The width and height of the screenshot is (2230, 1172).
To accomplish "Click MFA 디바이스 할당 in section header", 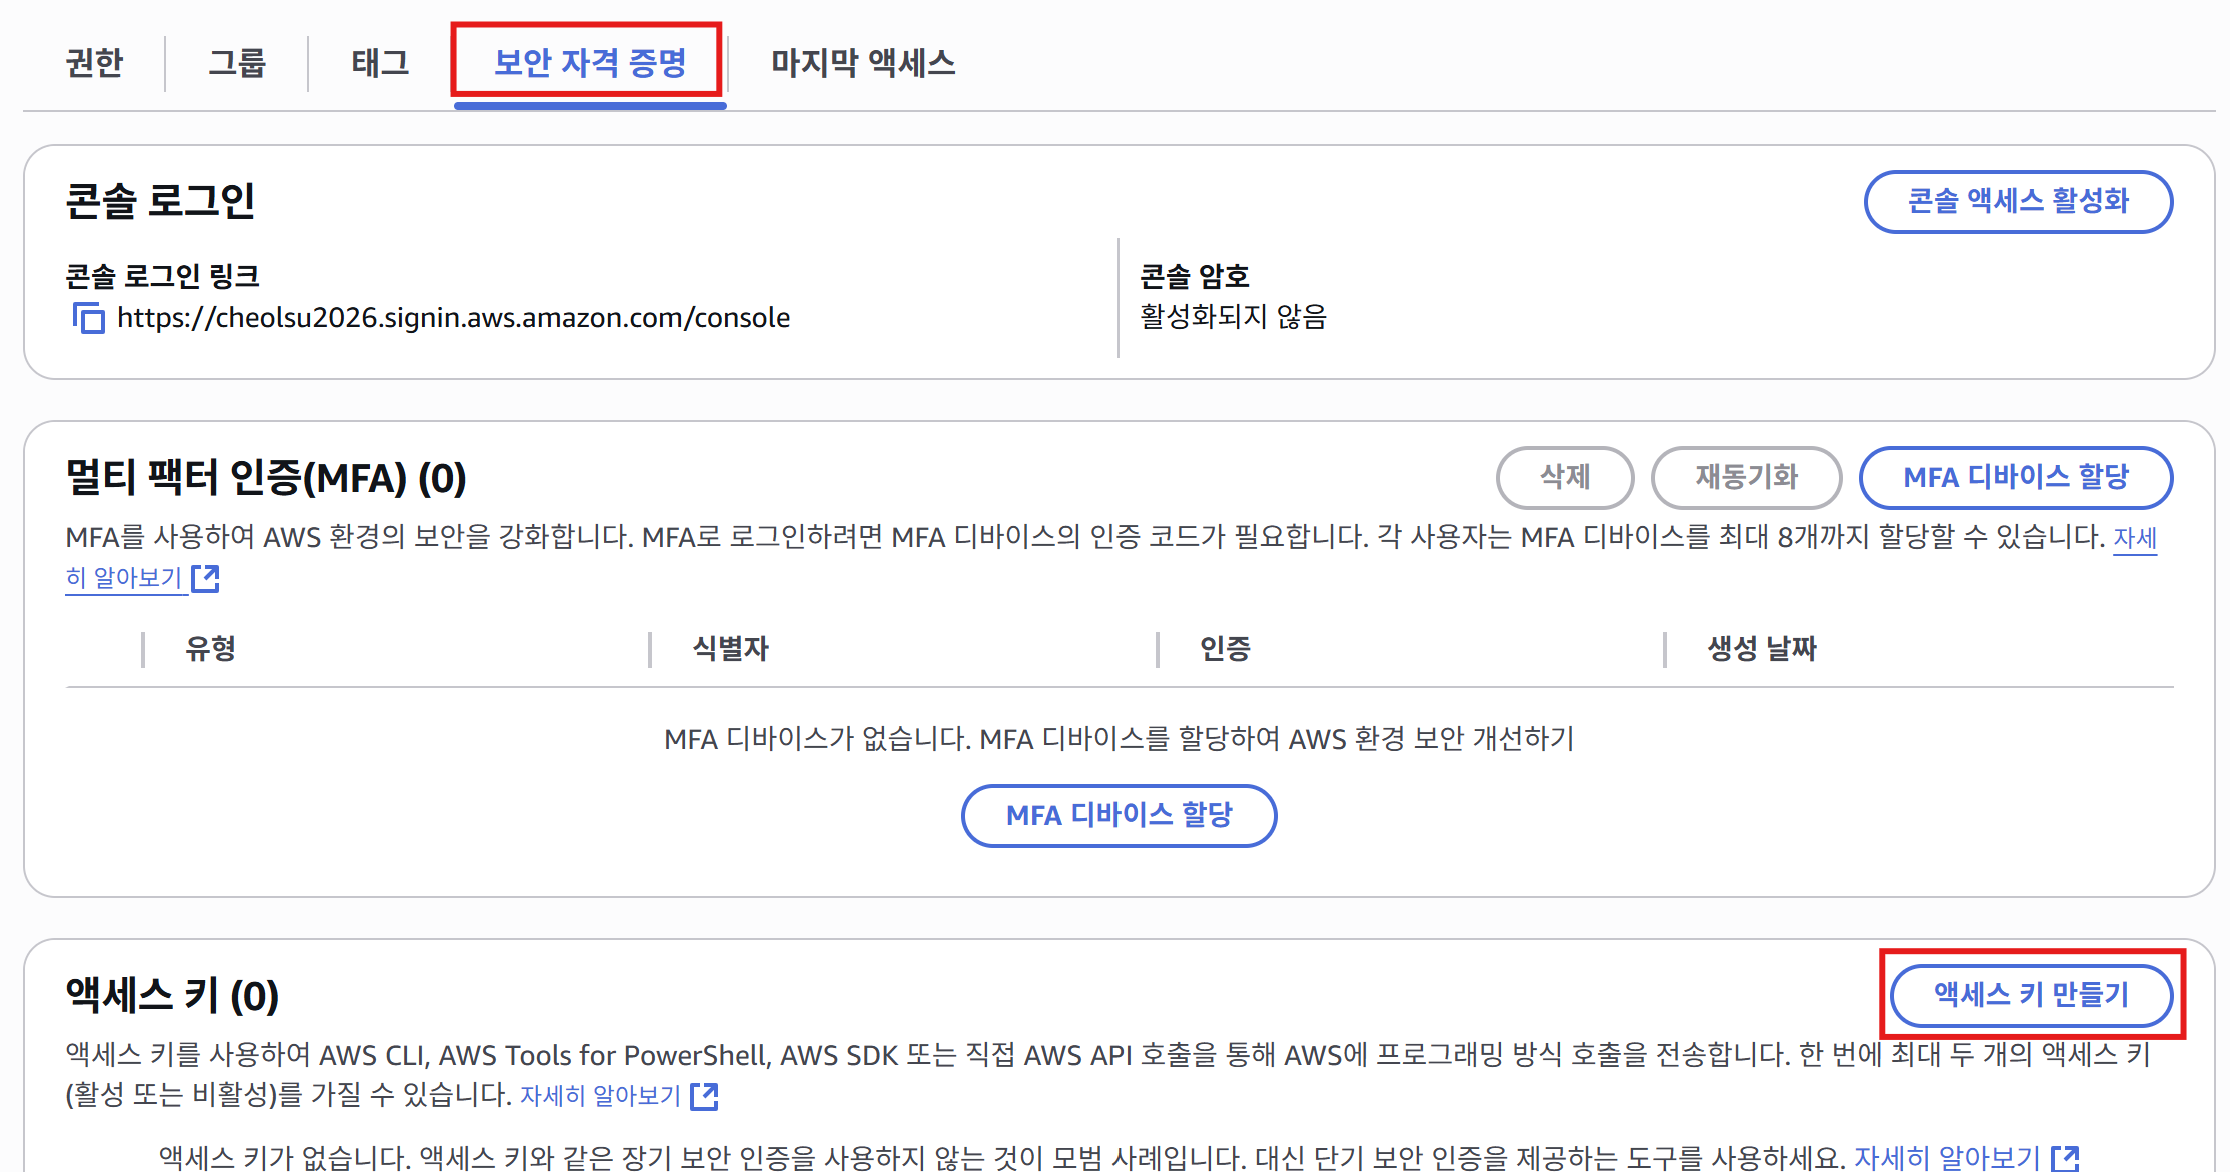I will click(2015, 477).
